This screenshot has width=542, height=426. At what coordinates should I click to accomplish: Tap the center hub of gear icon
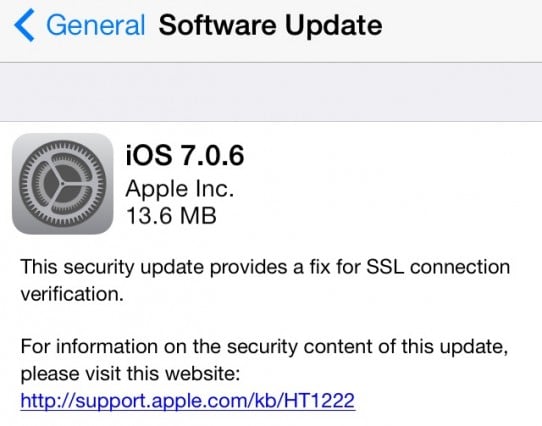[x=63, y=184]
